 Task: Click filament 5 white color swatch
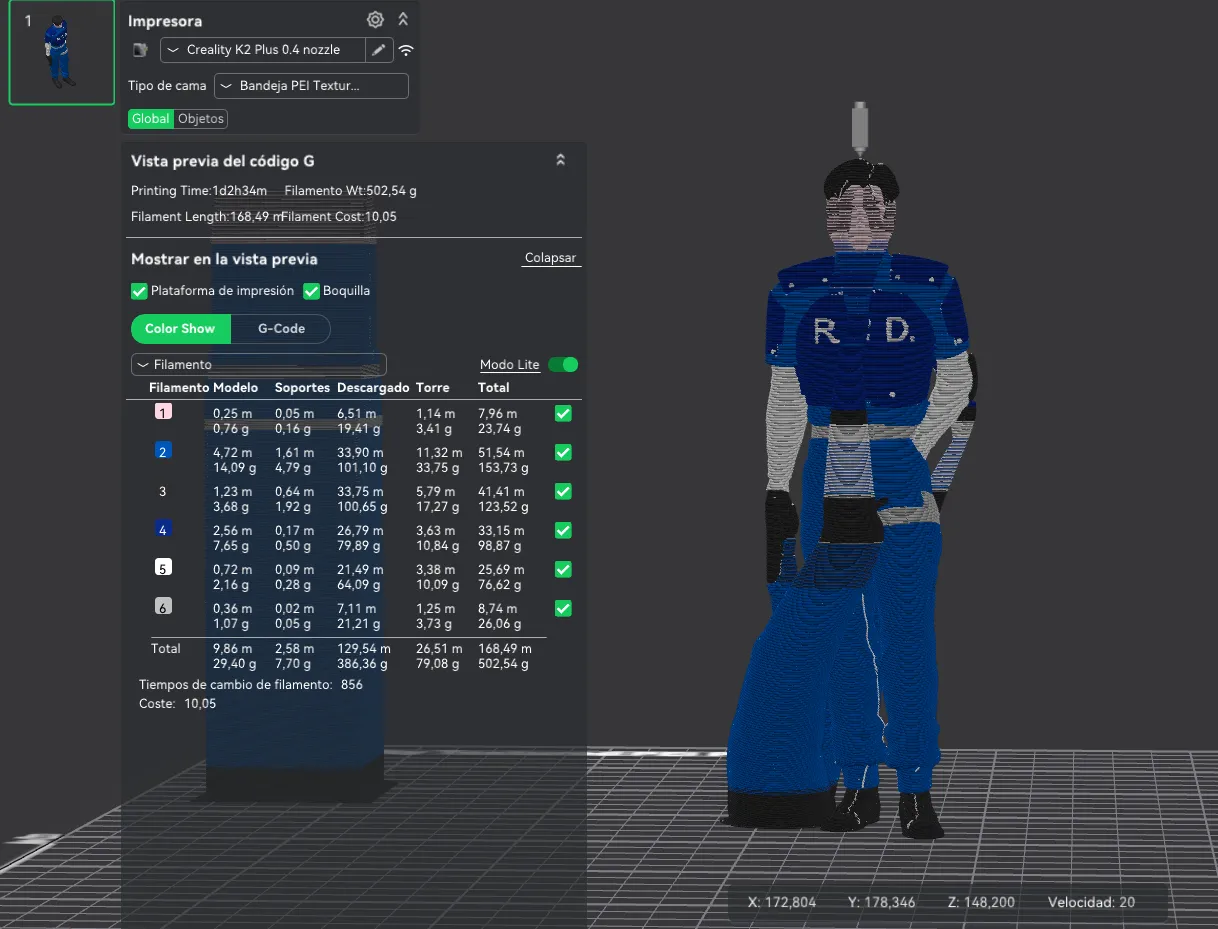tap(163, 568)
